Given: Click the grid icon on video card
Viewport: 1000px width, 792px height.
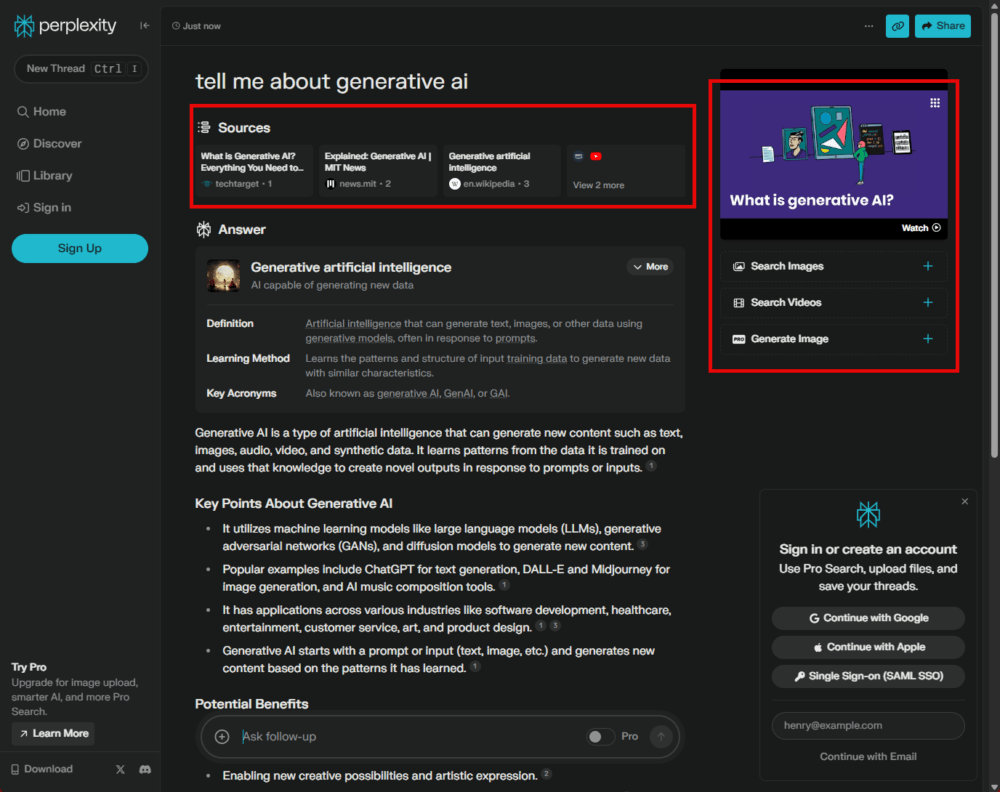Looking at the screenshot, I should click(x=934, y=103).
